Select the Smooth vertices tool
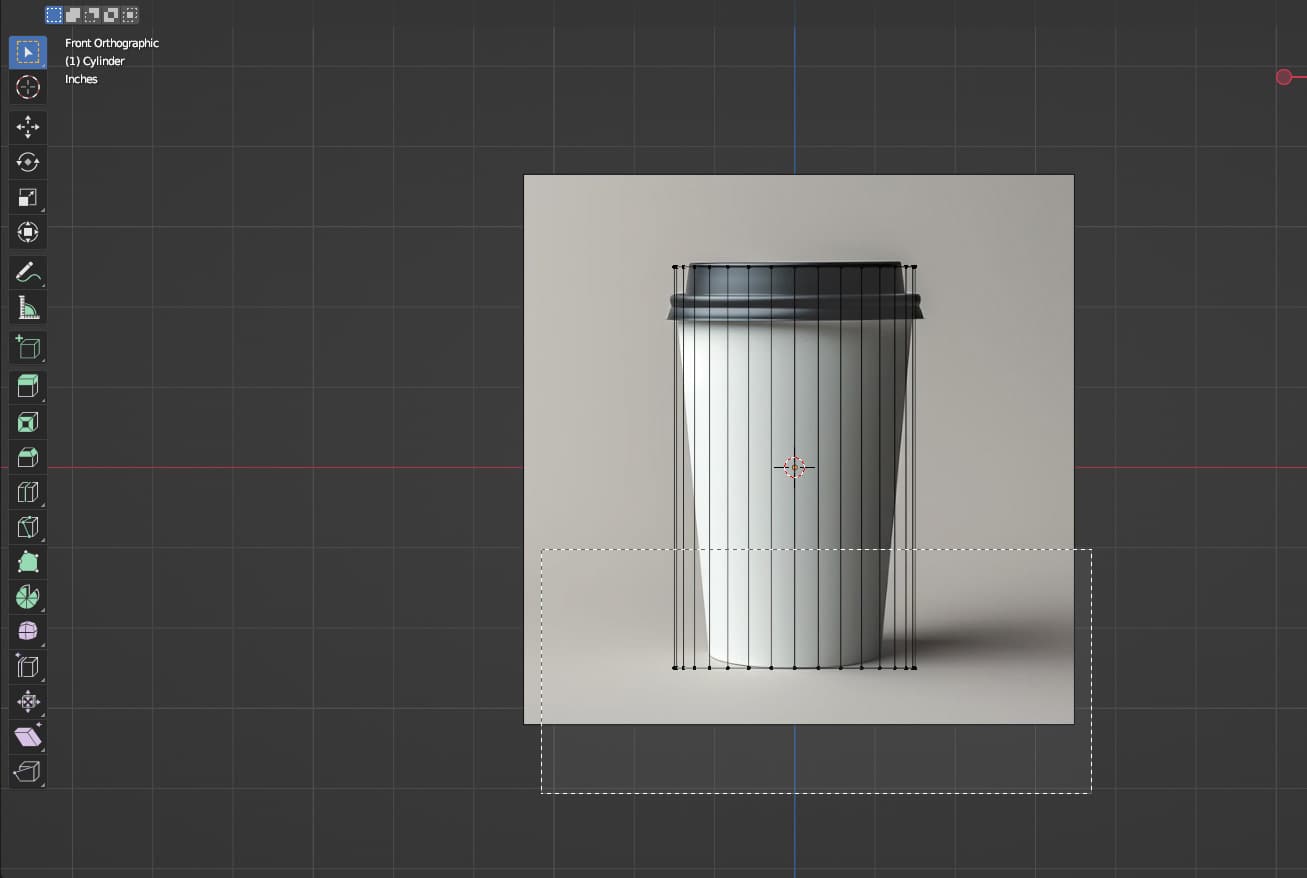 [x=28, y=632]
